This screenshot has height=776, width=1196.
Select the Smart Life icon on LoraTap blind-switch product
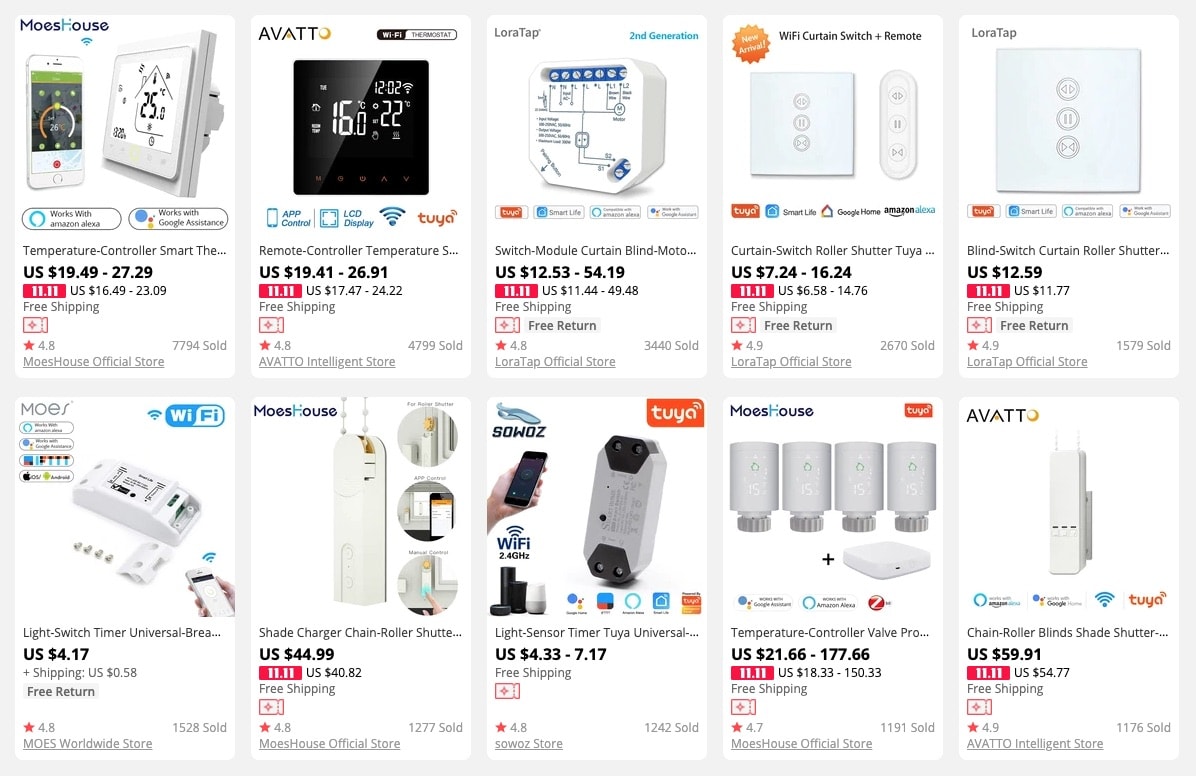1033,211
